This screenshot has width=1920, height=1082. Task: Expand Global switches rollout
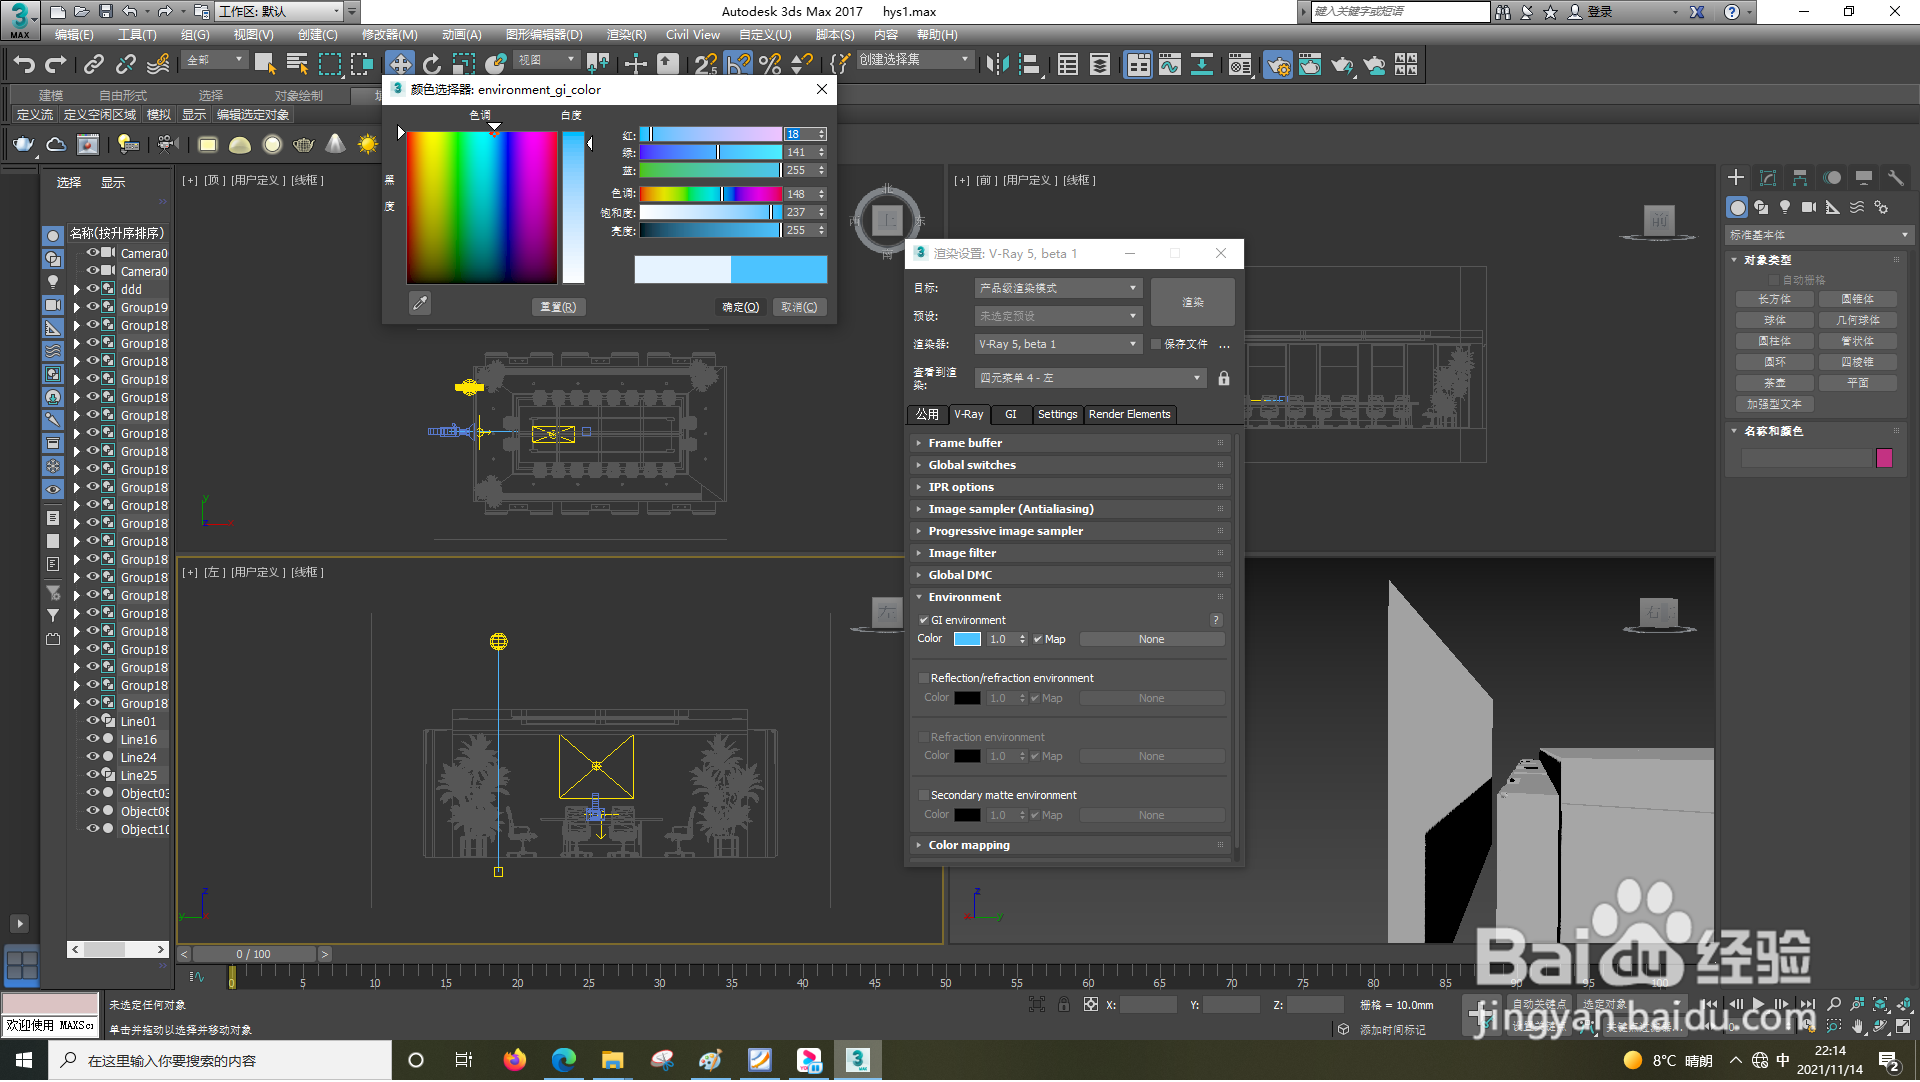click(1069, 465)
